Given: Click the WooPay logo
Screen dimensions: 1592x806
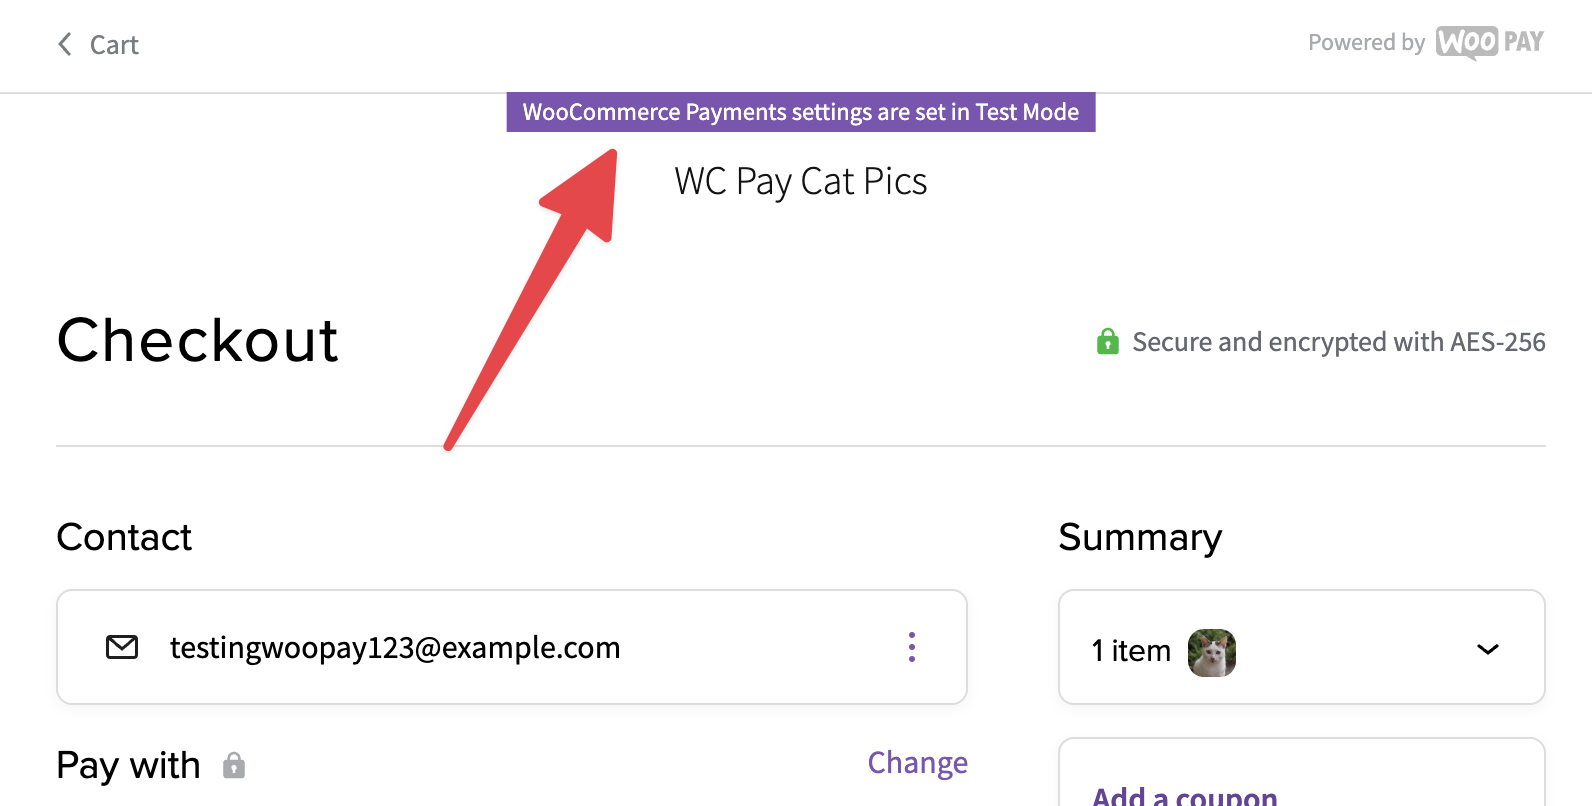Looking at the screenshot, I should tap(1490, 42).
